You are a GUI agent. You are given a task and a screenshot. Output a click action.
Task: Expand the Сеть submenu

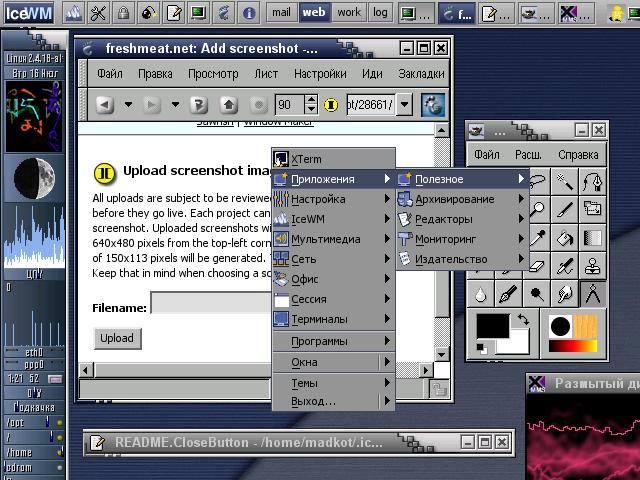(x=334, y=259)
